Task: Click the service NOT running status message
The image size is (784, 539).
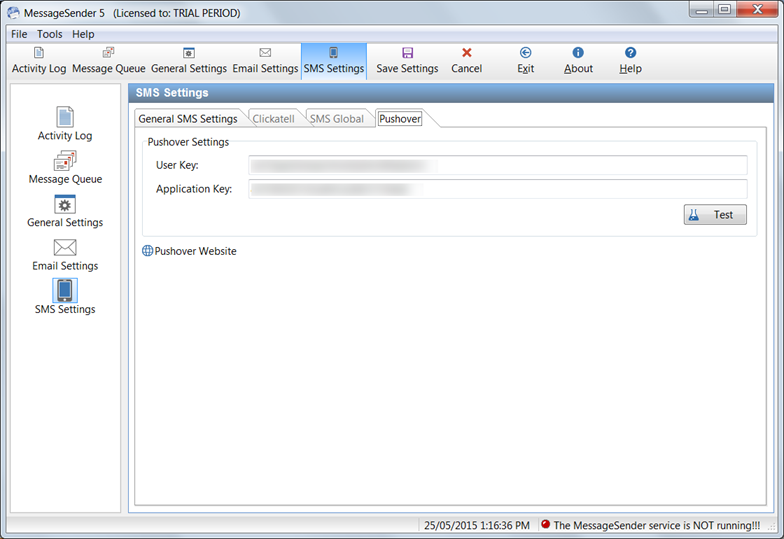Action: pyautogui.click(x=656, y=525)
